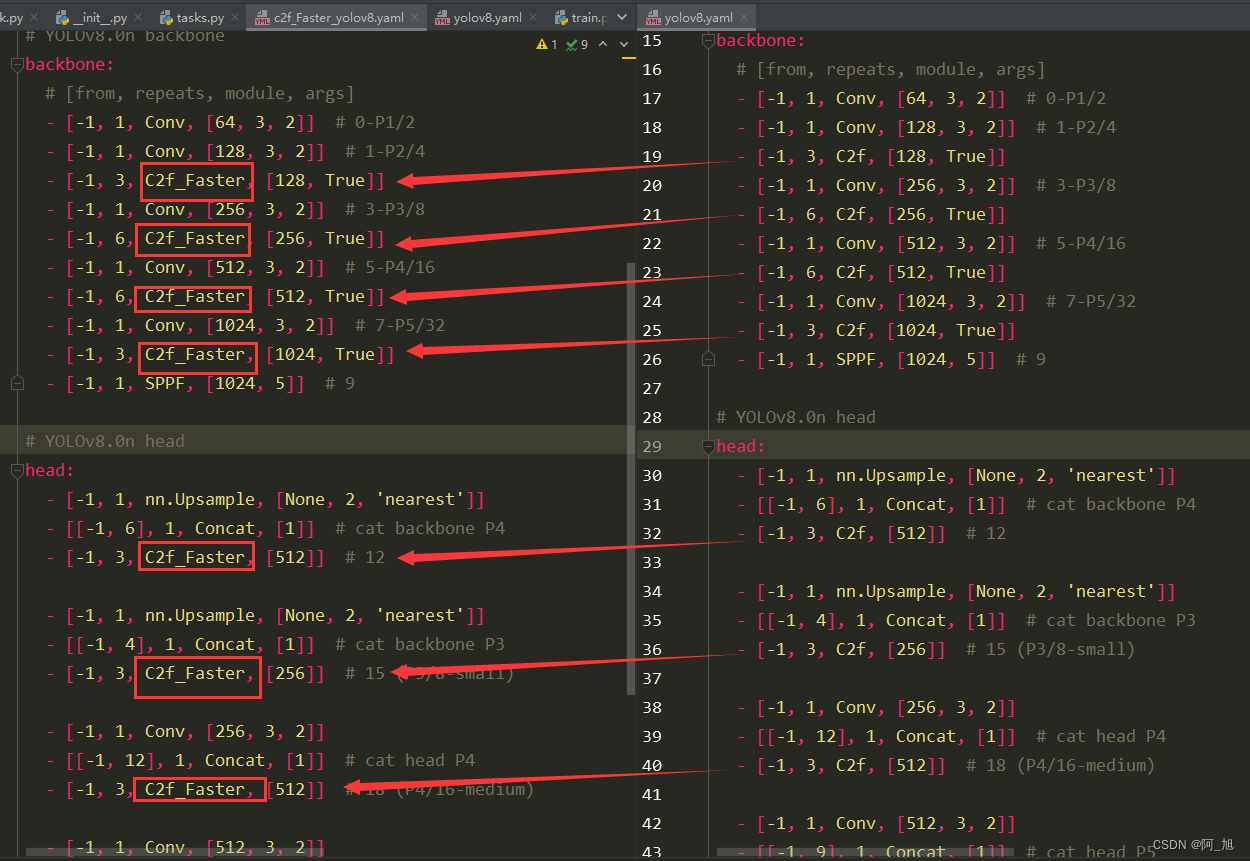Click '# 15 (P3/8-small)' comment on line 36
This screenshot has width=1250, height=861.
[x=1050, y=649]
